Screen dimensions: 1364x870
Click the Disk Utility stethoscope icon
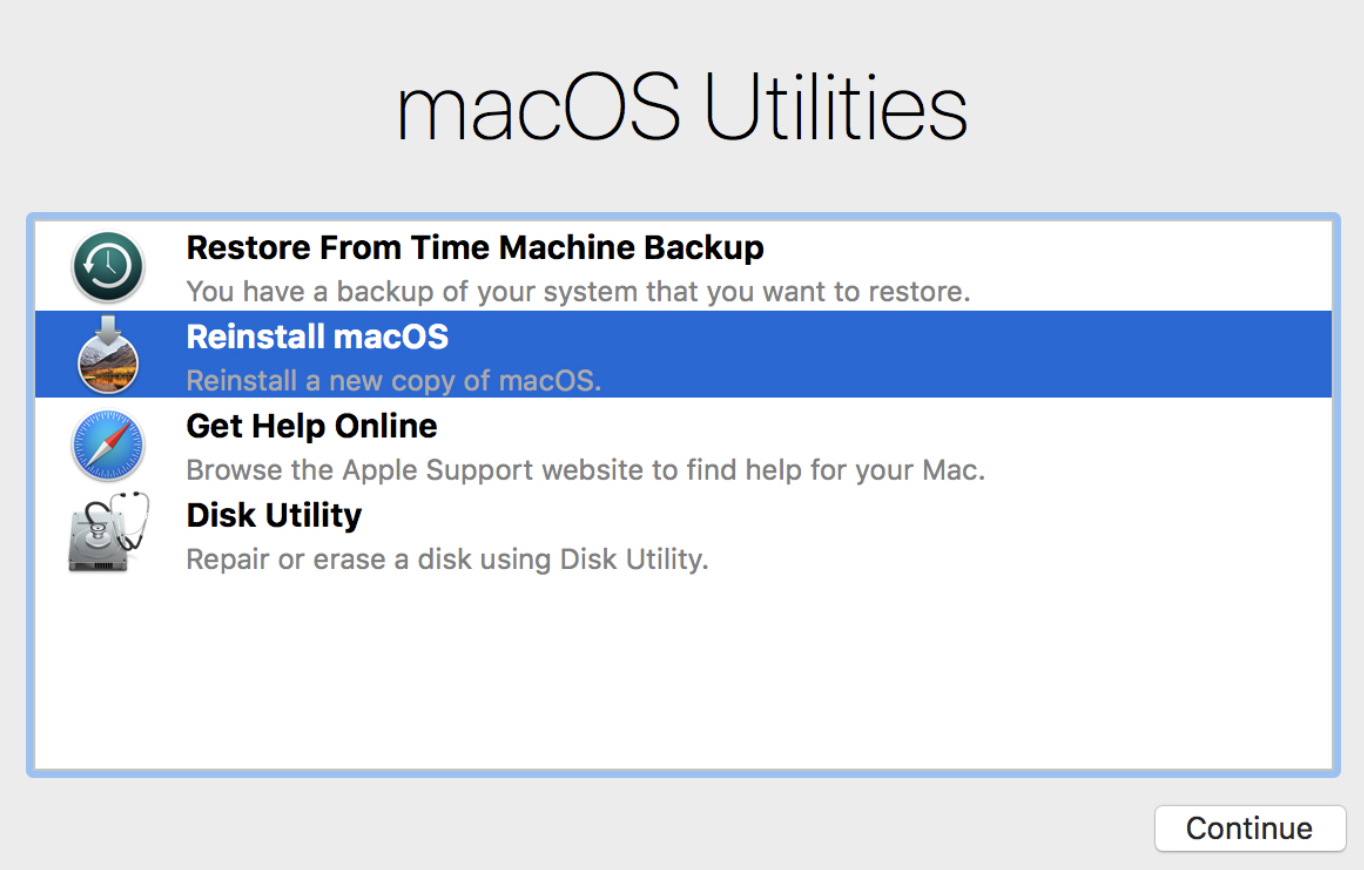(108, 533)
